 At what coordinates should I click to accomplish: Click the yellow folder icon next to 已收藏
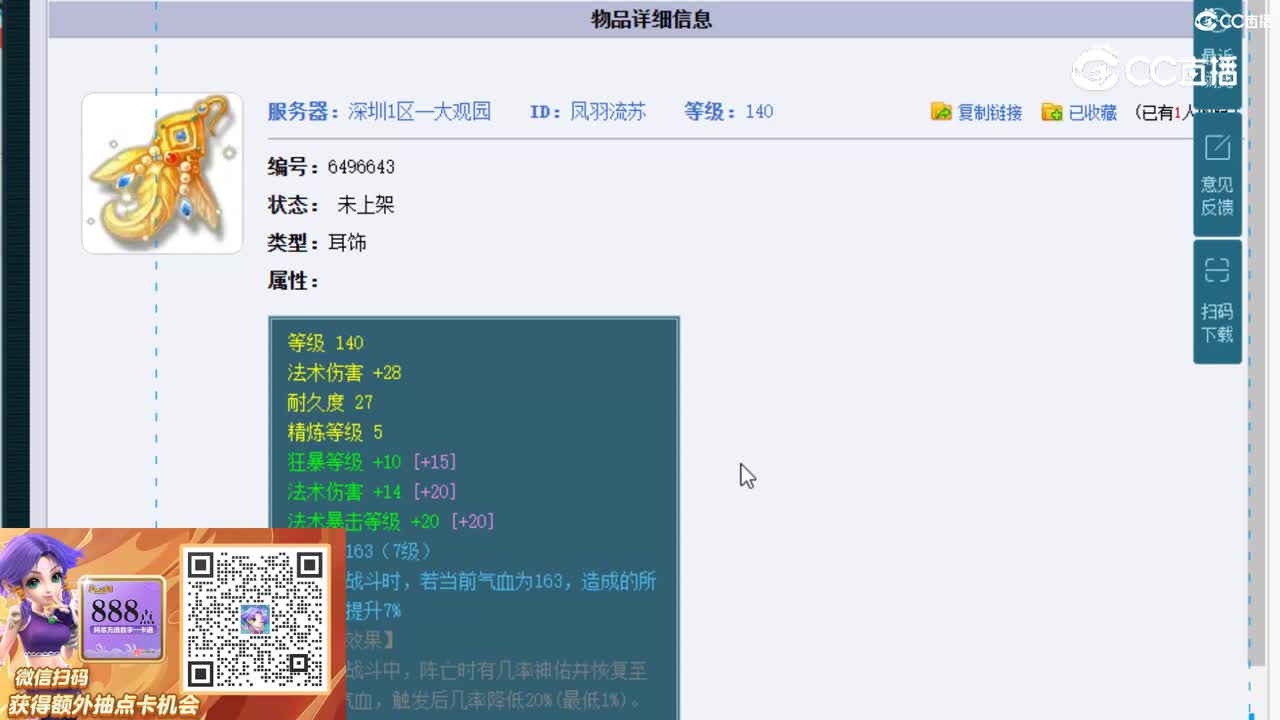pyautogui.click(x=1051, y=112)
